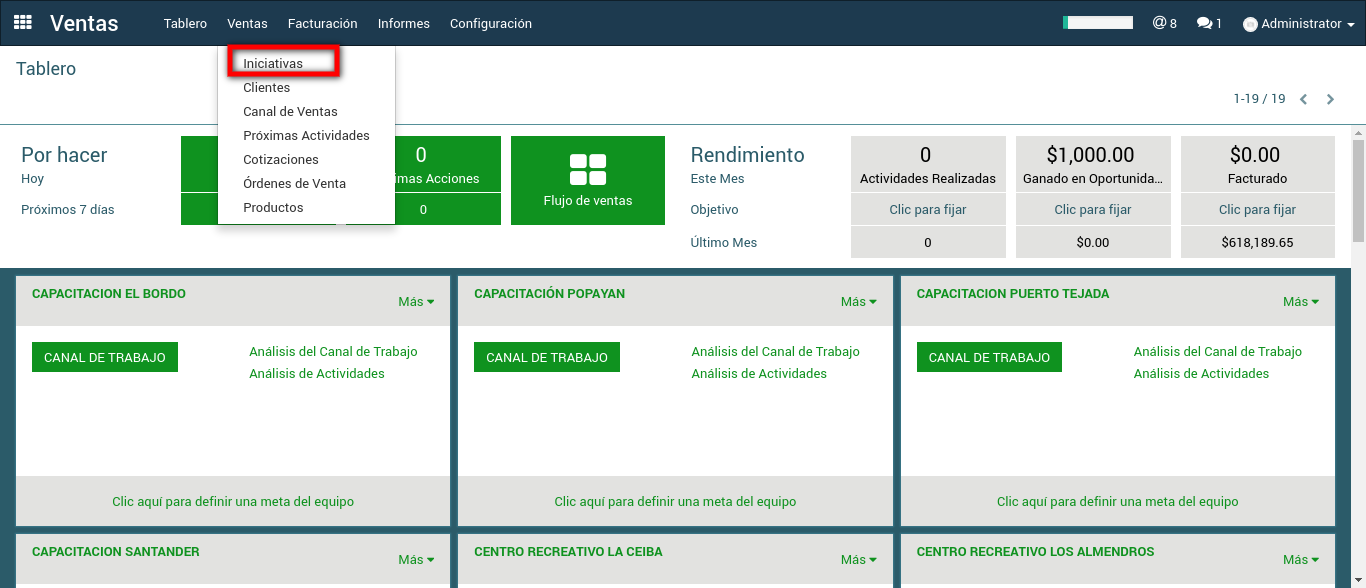The width and height of the screenshot is (1366, 588).
Task: Open the chat conversations icon
Action: (1204, 23)
